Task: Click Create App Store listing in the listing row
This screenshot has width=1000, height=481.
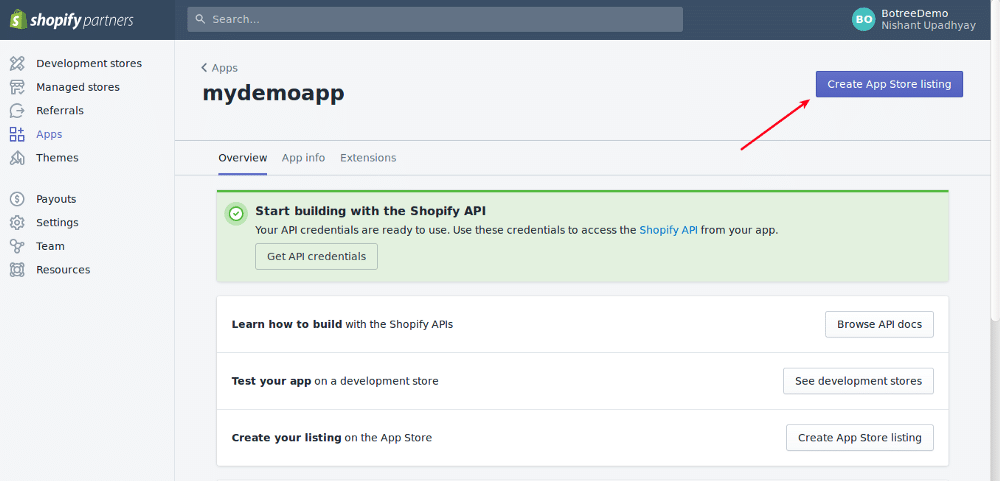Action: pos(860,438)
